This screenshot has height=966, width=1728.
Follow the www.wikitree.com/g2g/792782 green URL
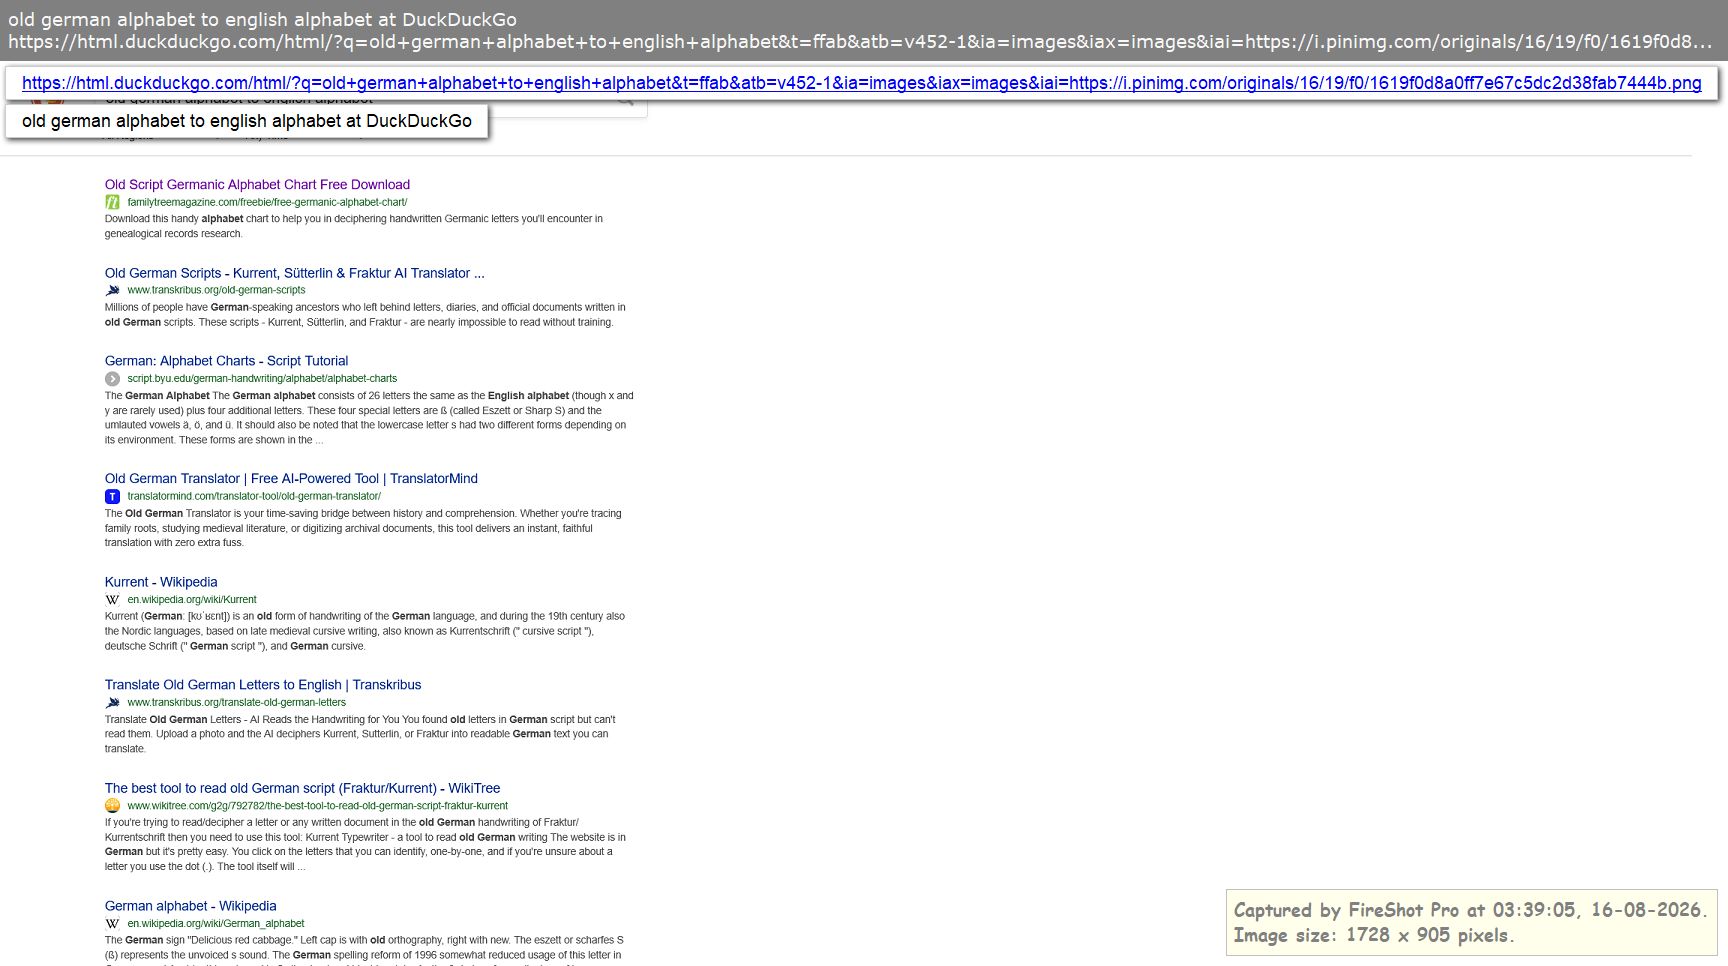pyautogui.click(x=317, y=806)
